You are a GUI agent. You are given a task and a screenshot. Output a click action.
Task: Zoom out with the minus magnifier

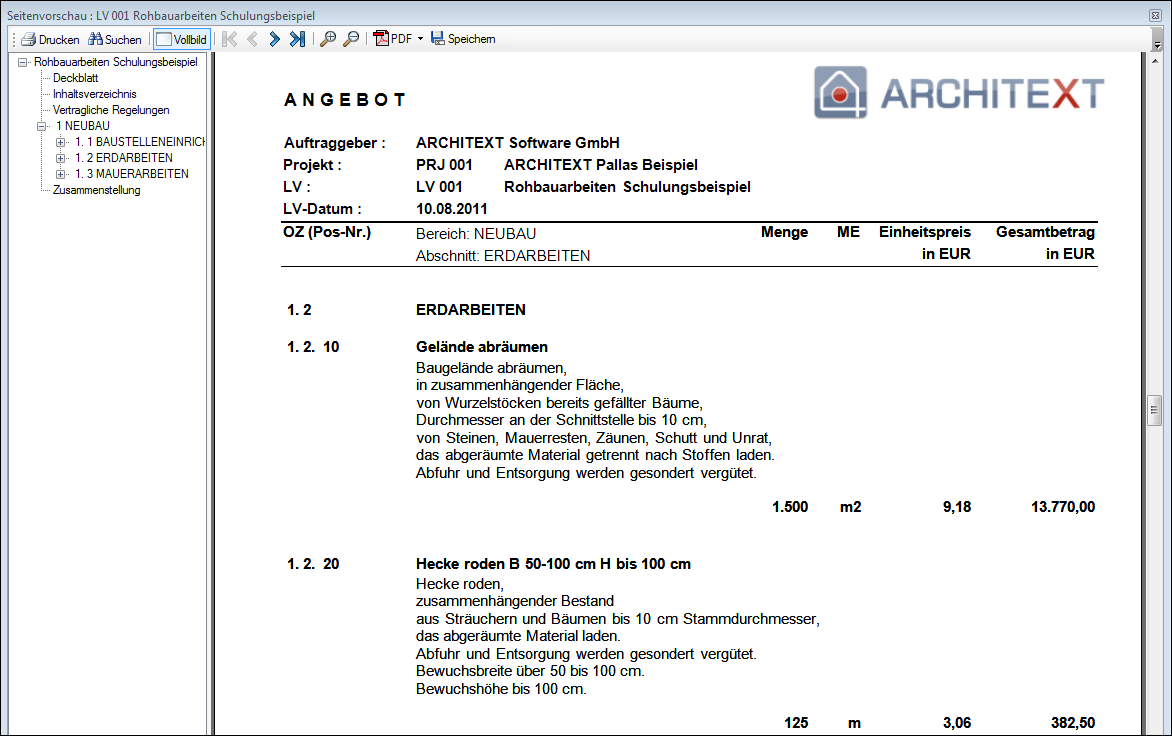[351, 39]
